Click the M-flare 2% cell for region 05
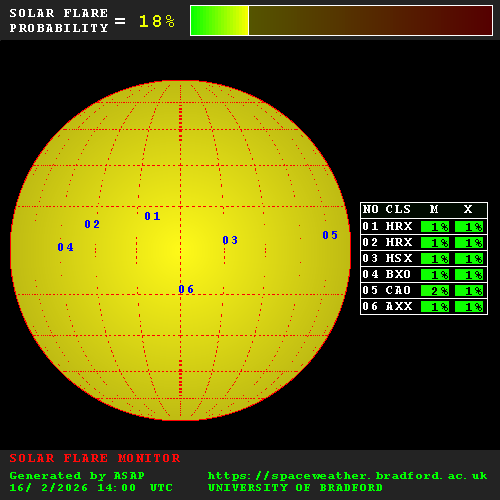The width and height of the screenshot is (500, 500). pyautogui.click(x=435, y=291)
